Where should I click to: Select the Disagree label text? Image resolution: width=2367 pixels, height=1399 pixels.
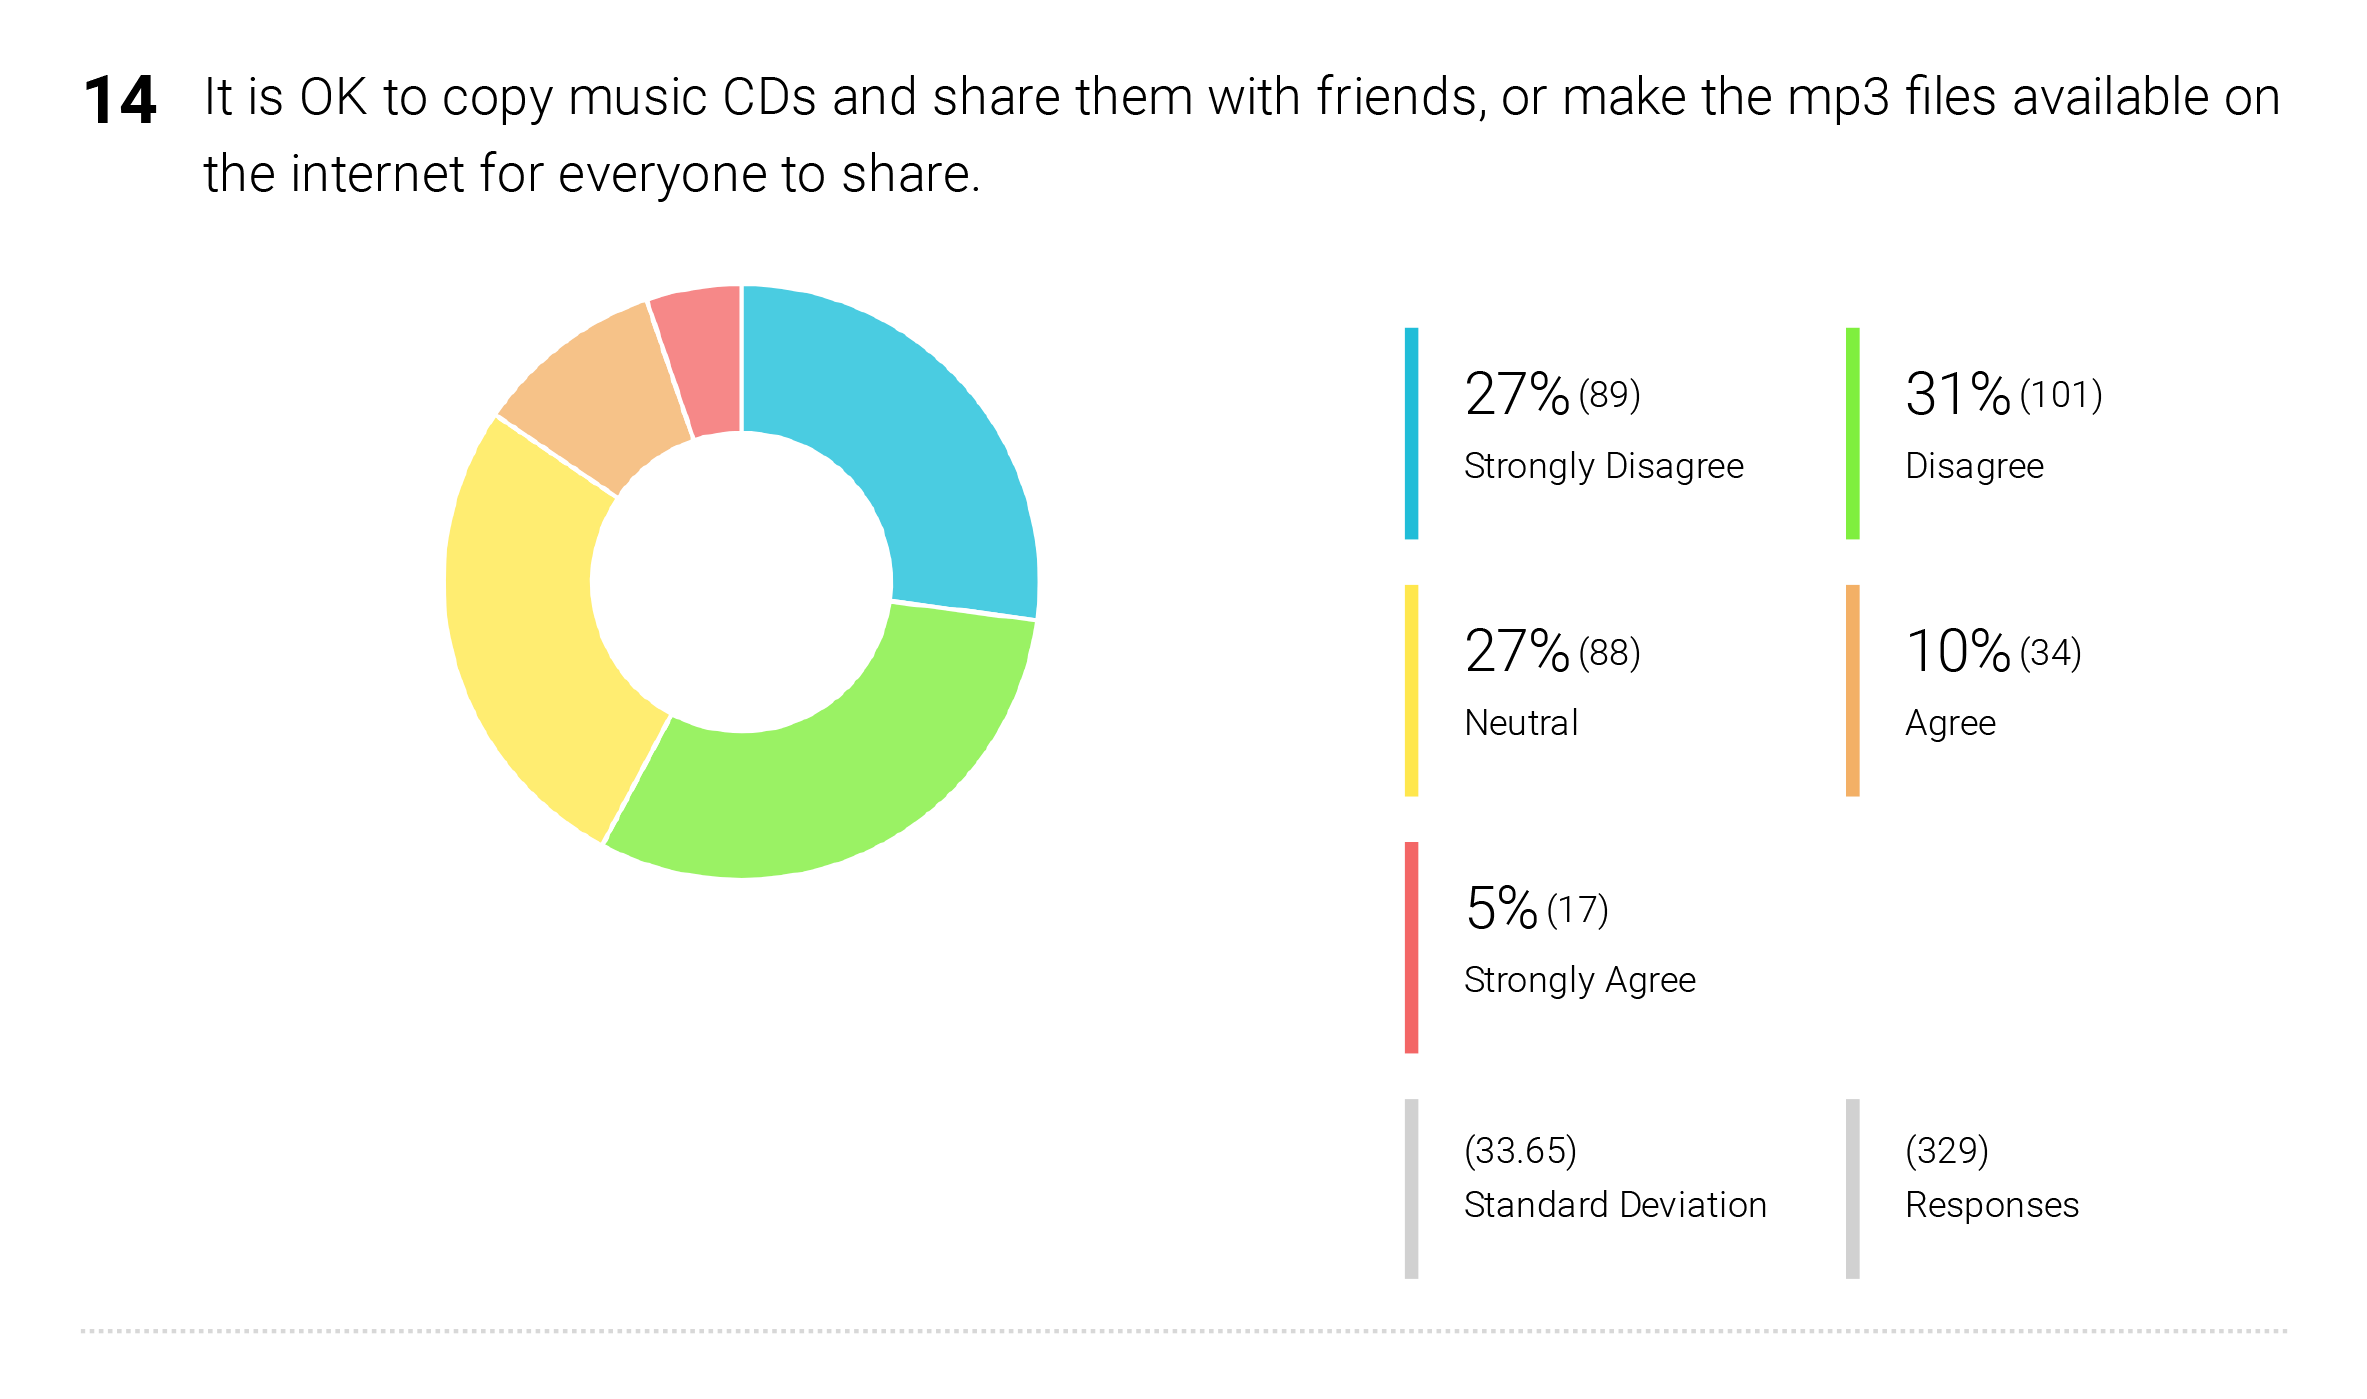pos(1974,467)
